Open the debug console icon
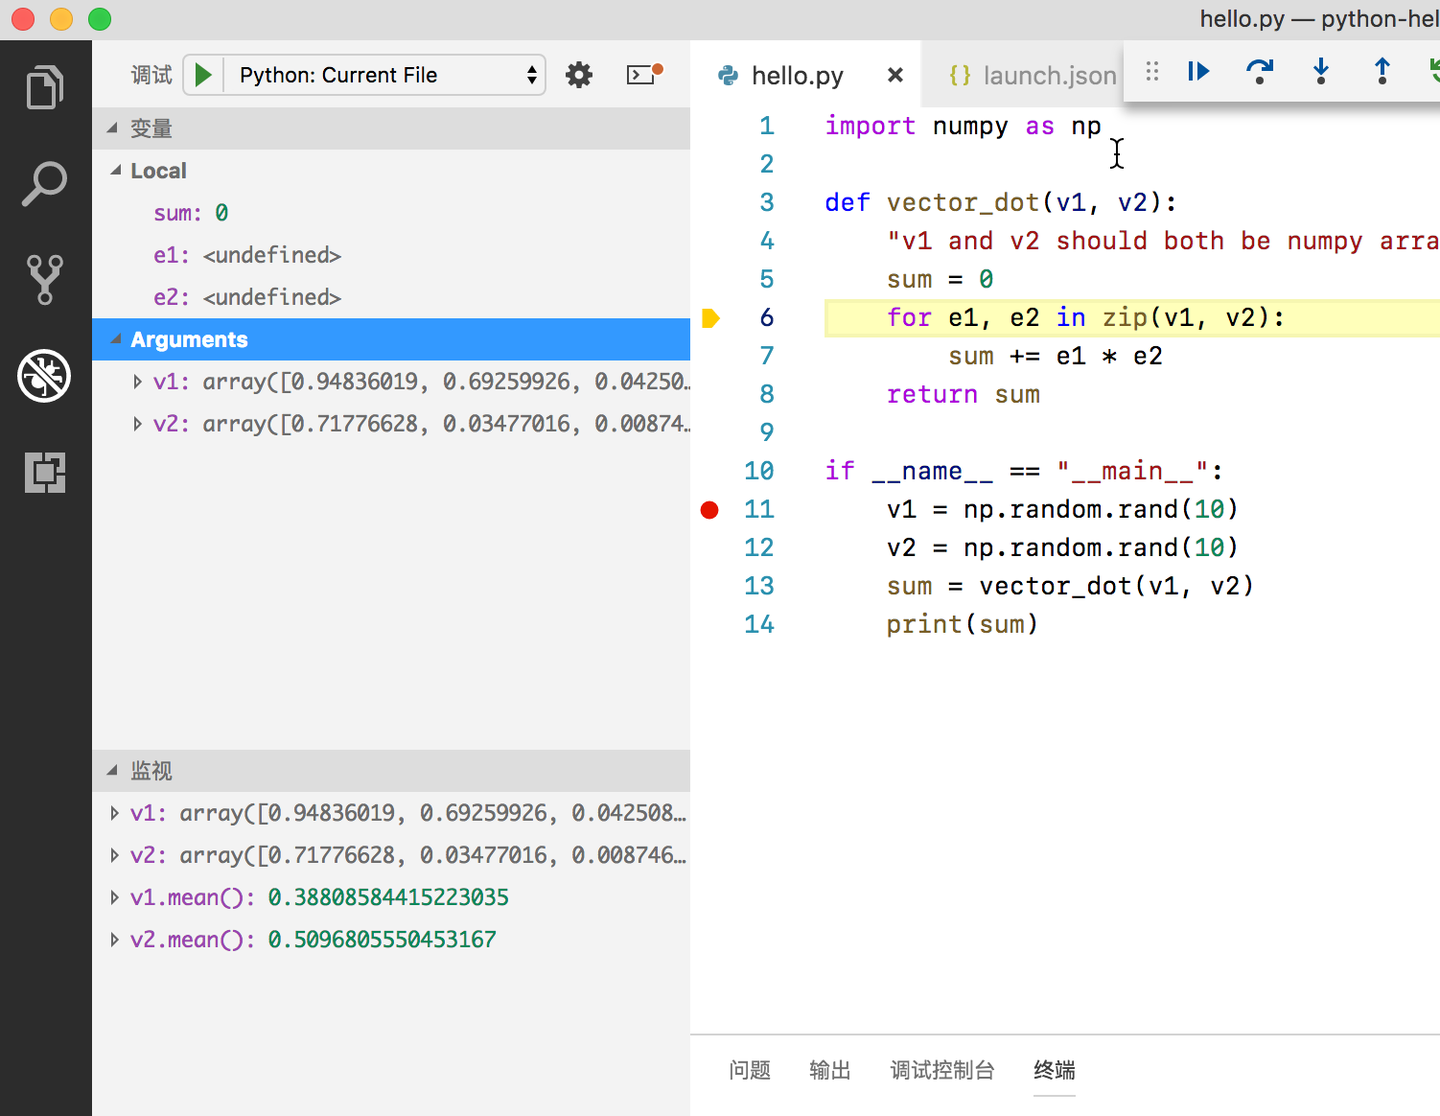The height and width of the screenshot is (1116, 1440). 644,74
